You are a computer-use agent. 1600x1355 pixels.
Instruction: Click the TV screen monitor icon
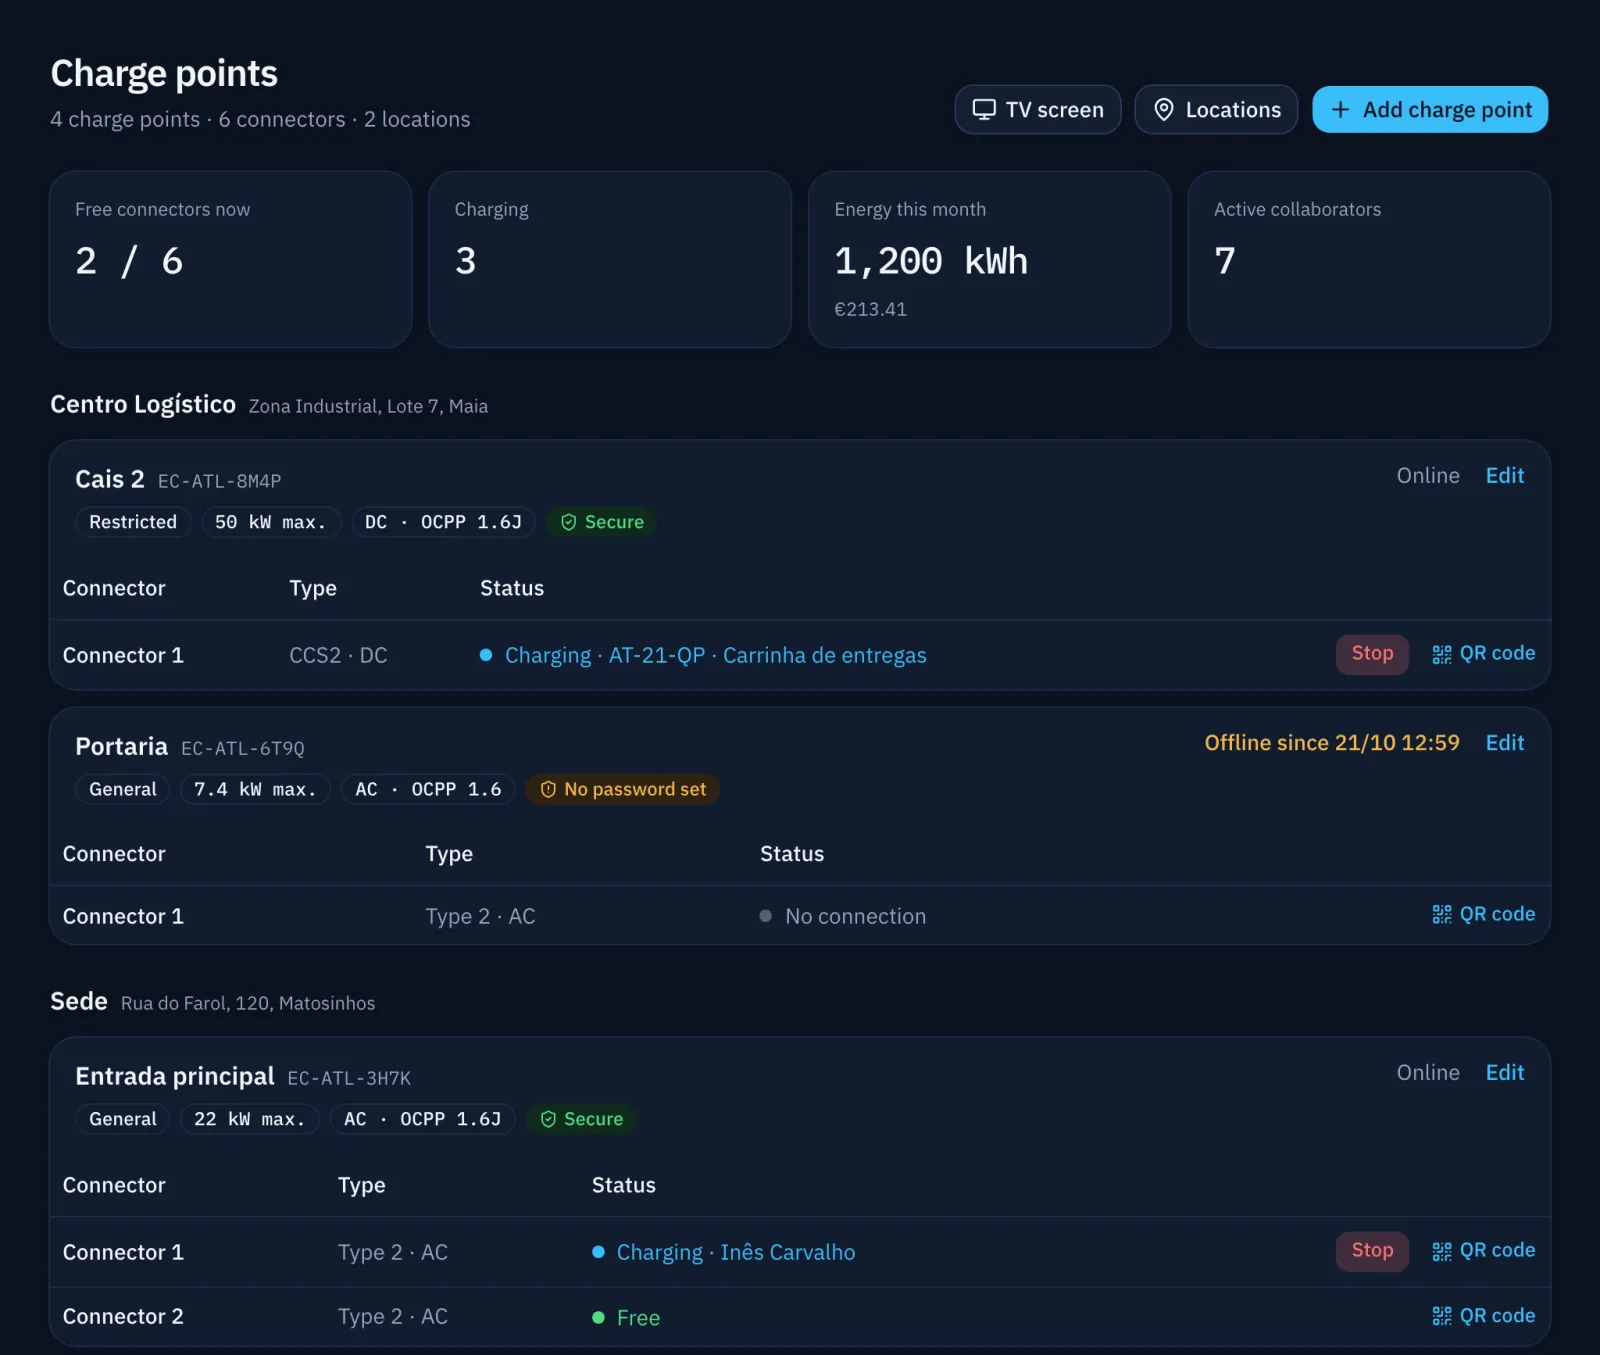pos(984,110)
